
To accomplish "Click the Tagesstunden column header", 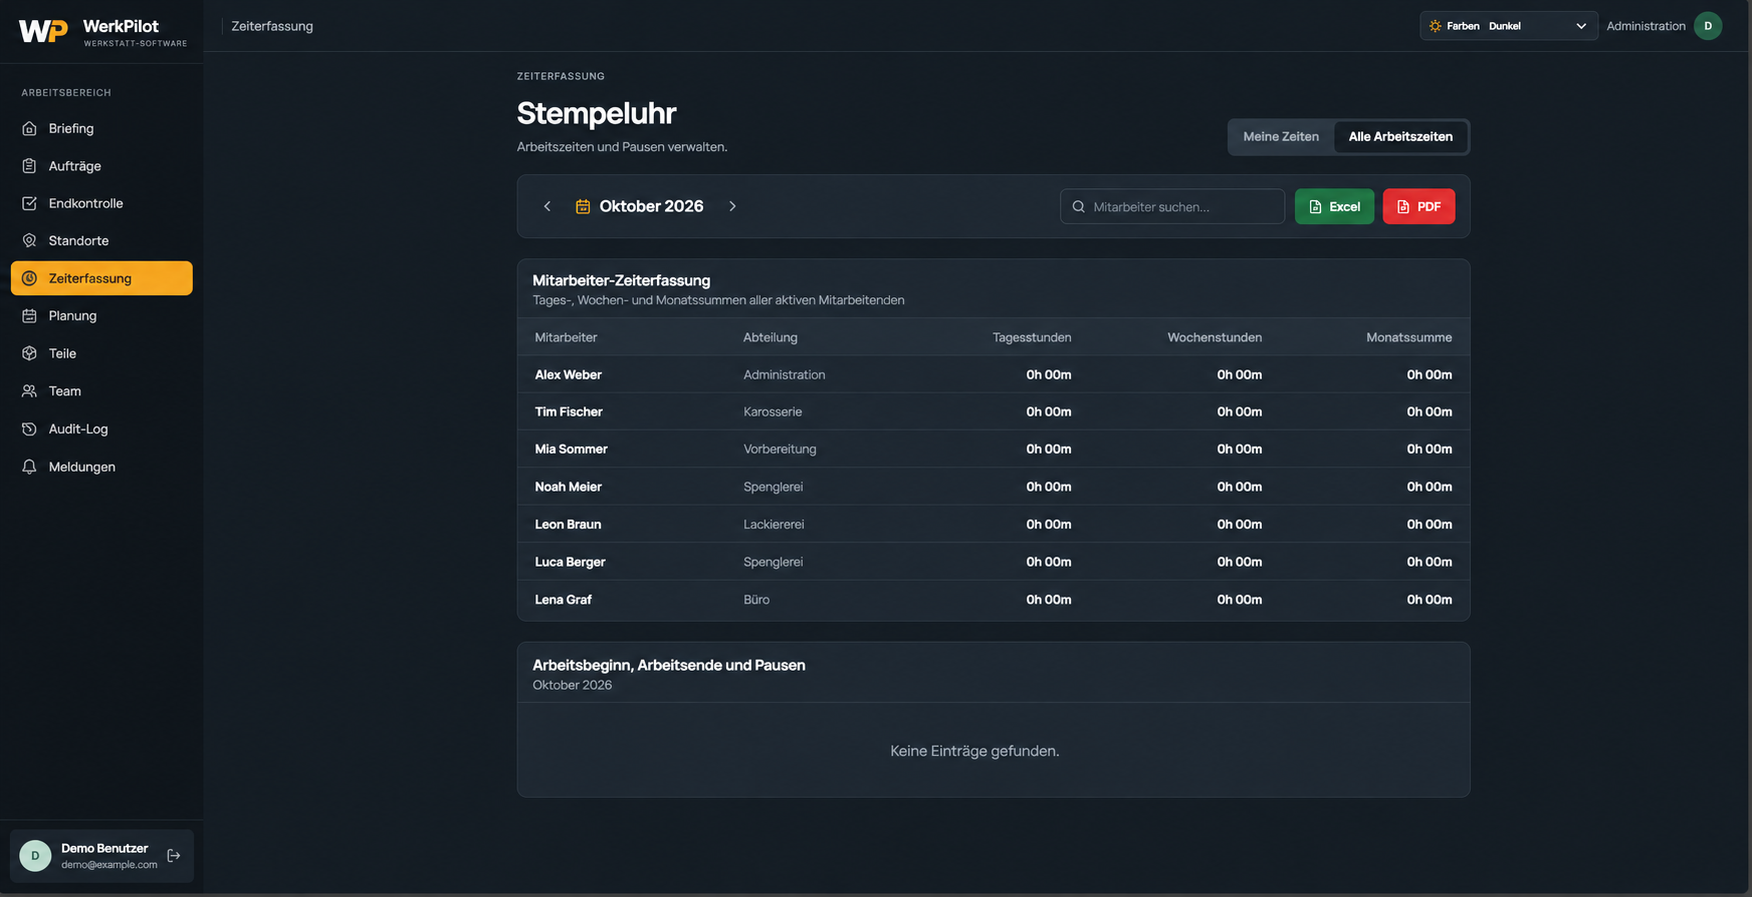I will pyautogui.click(x=1032, y=337).
